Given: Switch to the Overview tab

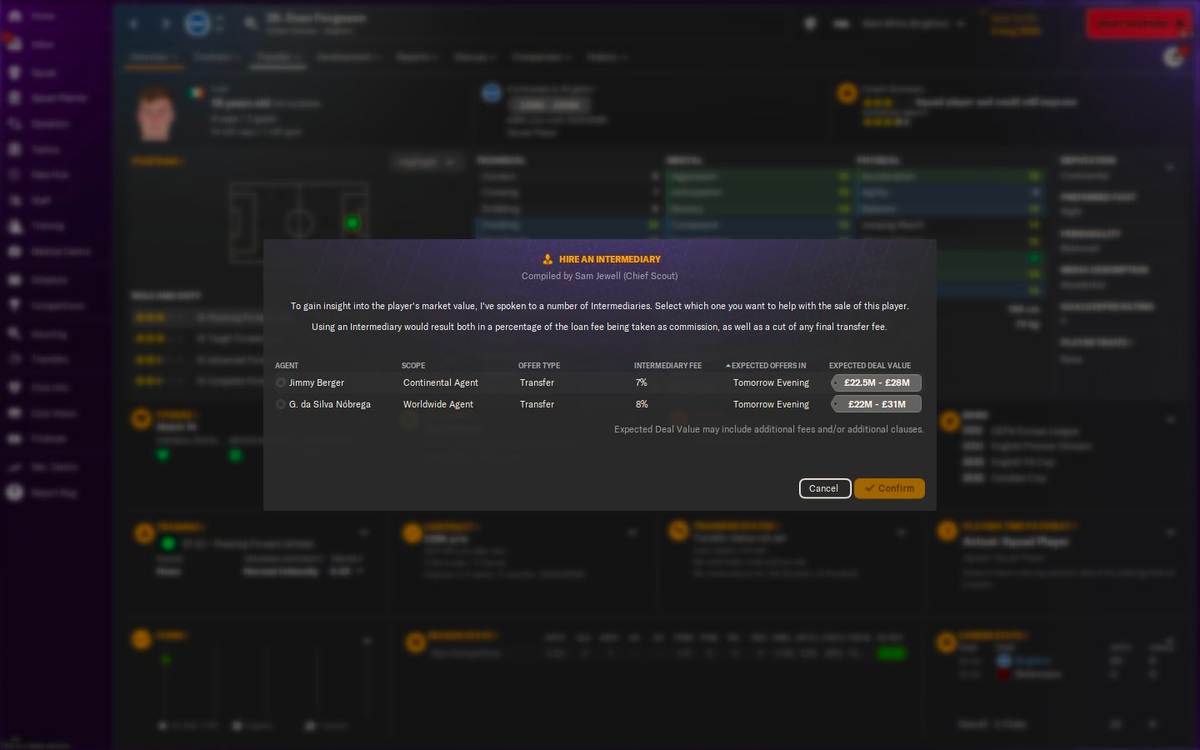Looking at the screenshot, I should [x=153, y=57].
